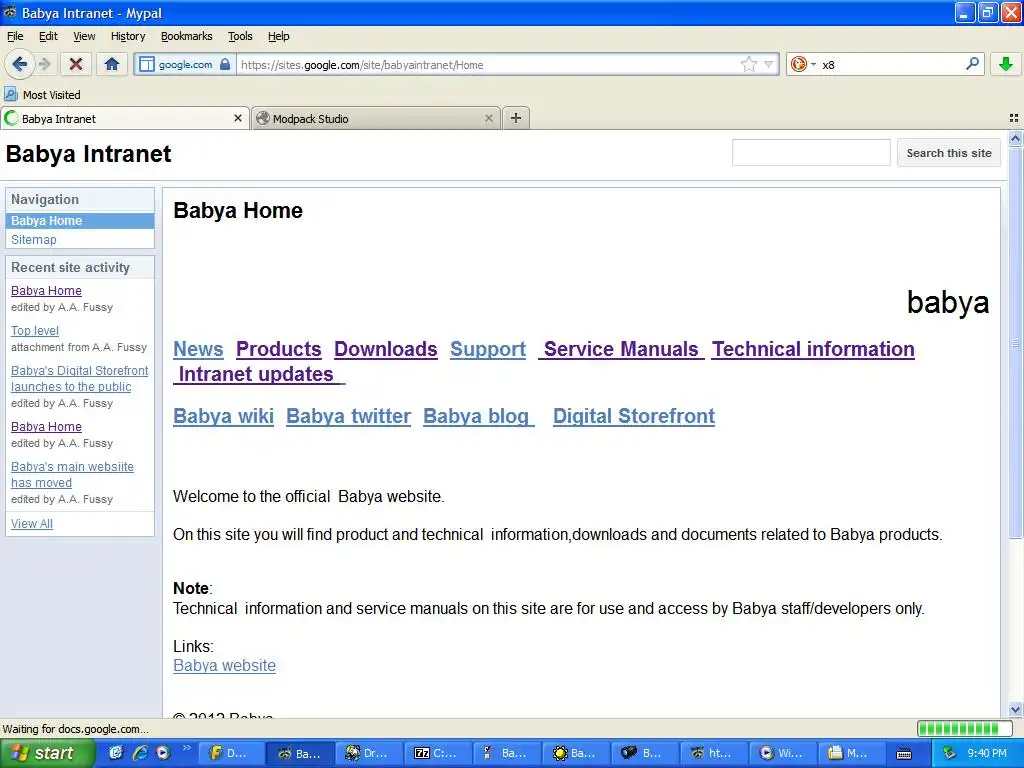The image size is (1024, 768).
Task: Open the Downloads green arrow button
Action: coord(1006,64)
